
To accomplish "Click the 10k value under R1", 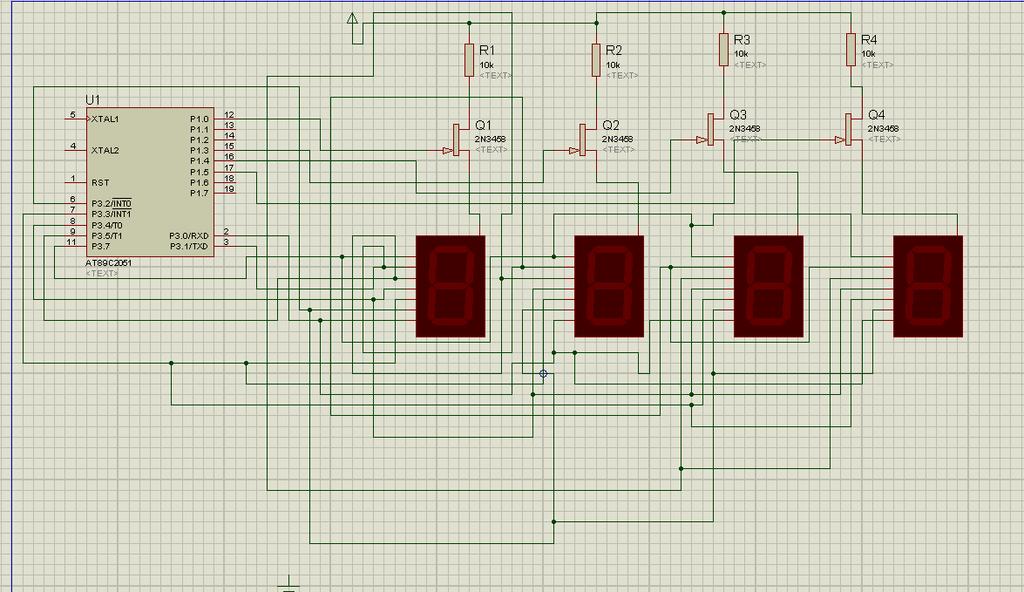I will [x=487, y=65].
